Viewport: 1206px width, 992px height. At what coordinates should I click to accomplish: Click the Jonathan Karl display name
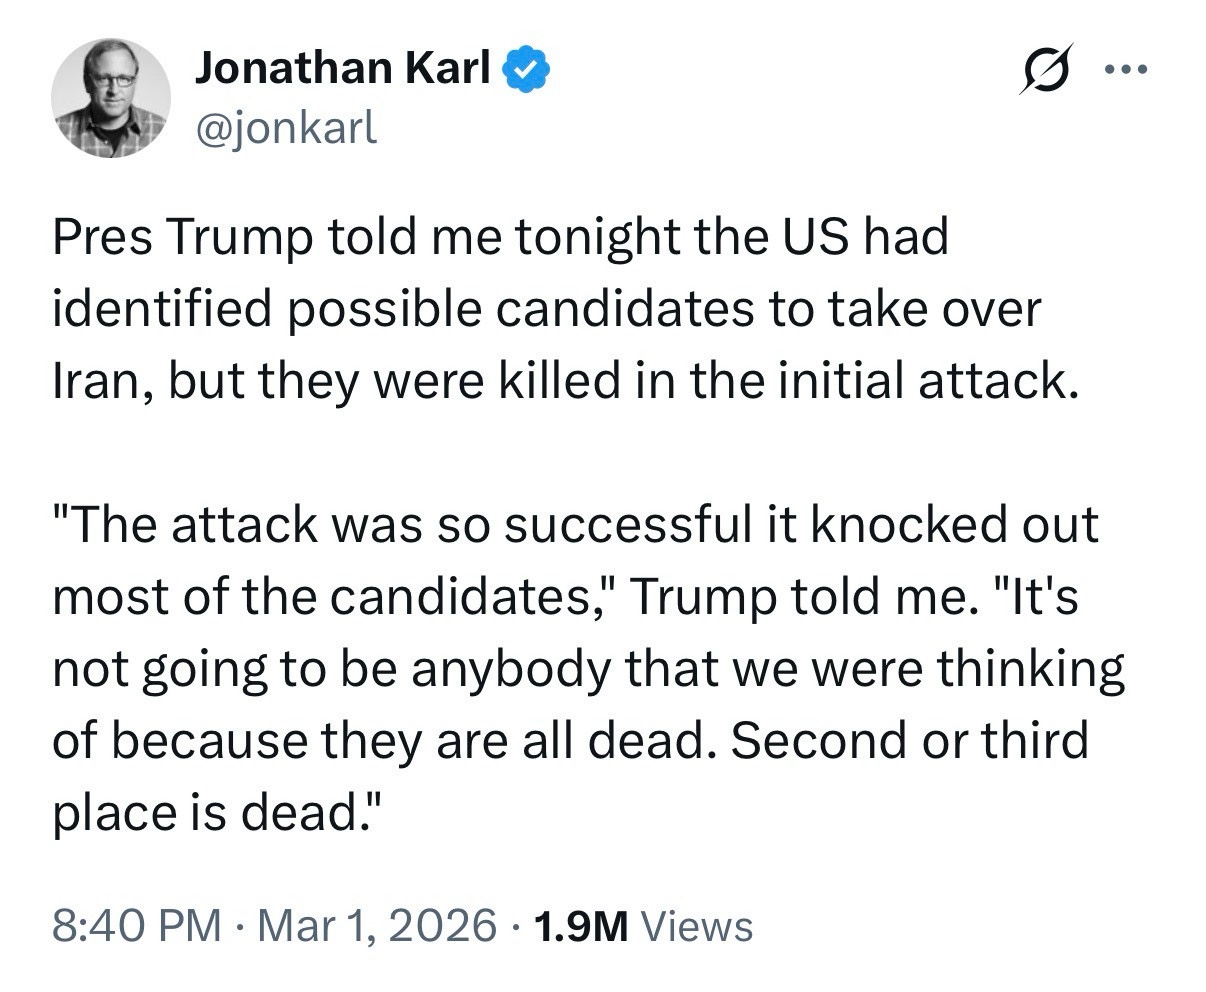click(x=342, y=68)
